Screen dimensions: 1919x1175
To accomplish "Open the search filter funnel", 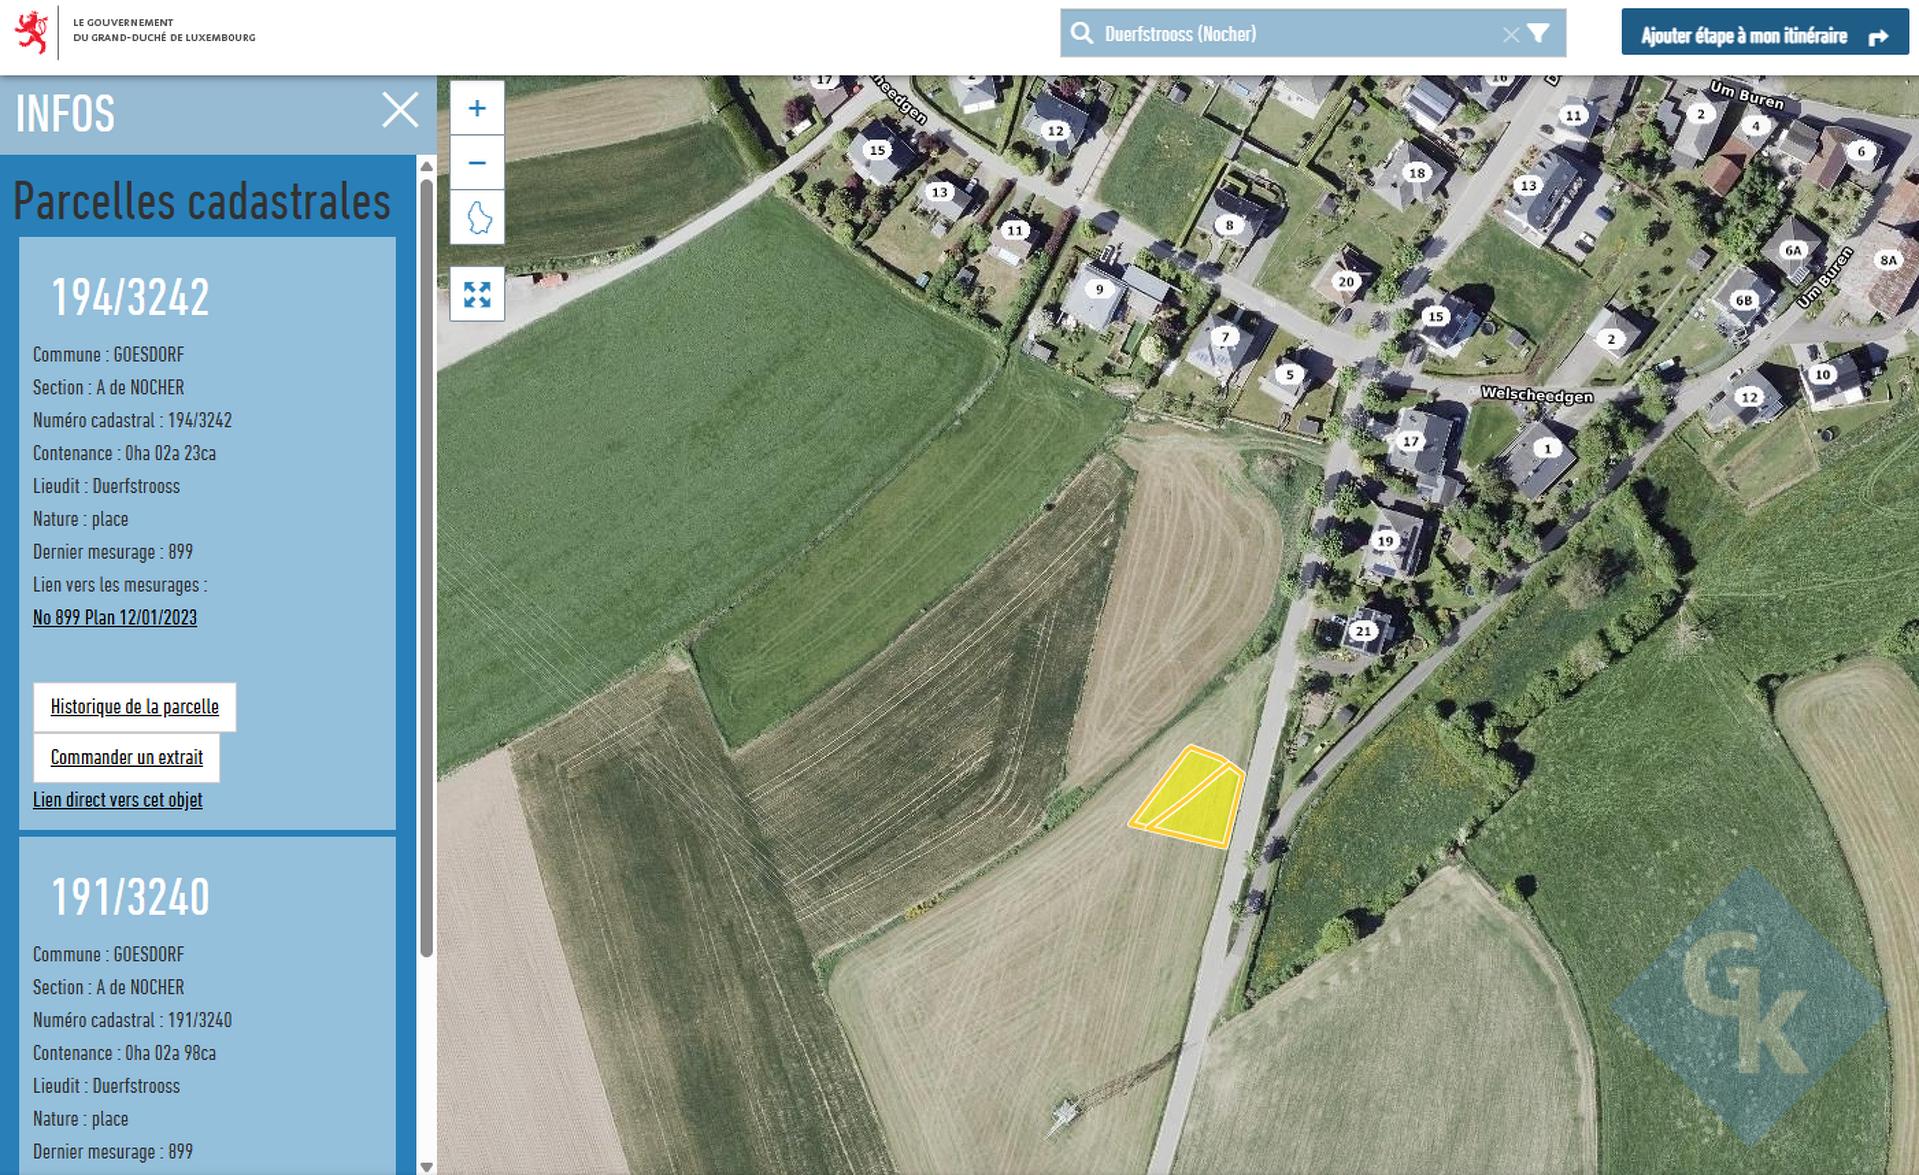I will 1540,34.
